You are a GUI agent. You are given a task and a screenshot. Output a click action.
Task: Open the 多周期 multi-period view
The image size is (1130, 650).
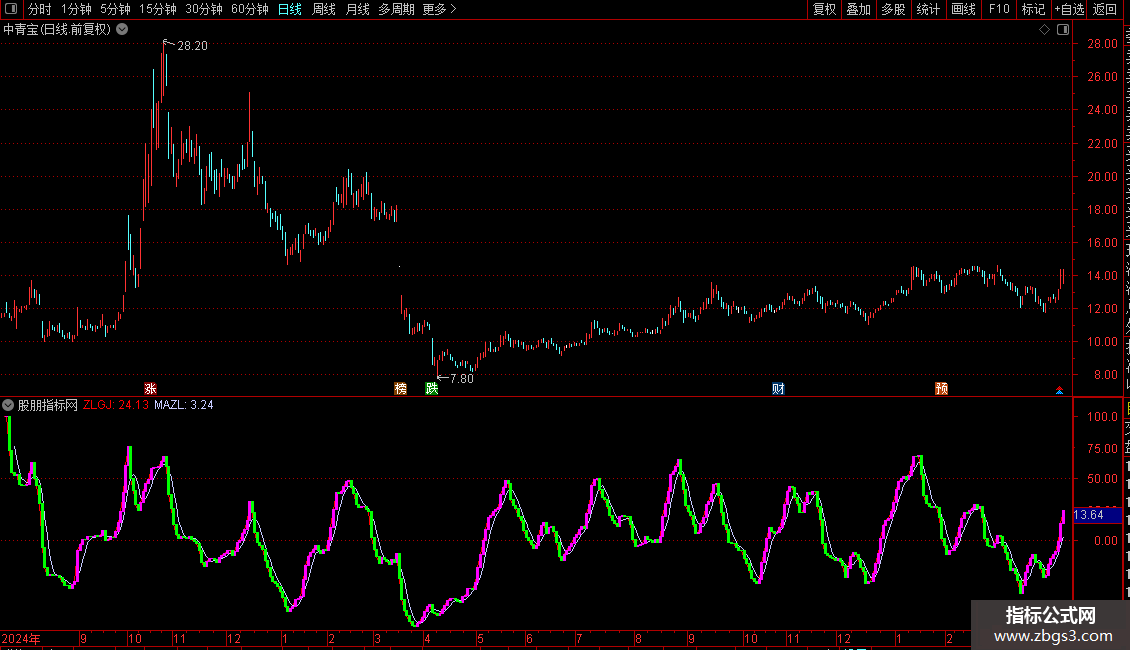(x=396, y=9)
